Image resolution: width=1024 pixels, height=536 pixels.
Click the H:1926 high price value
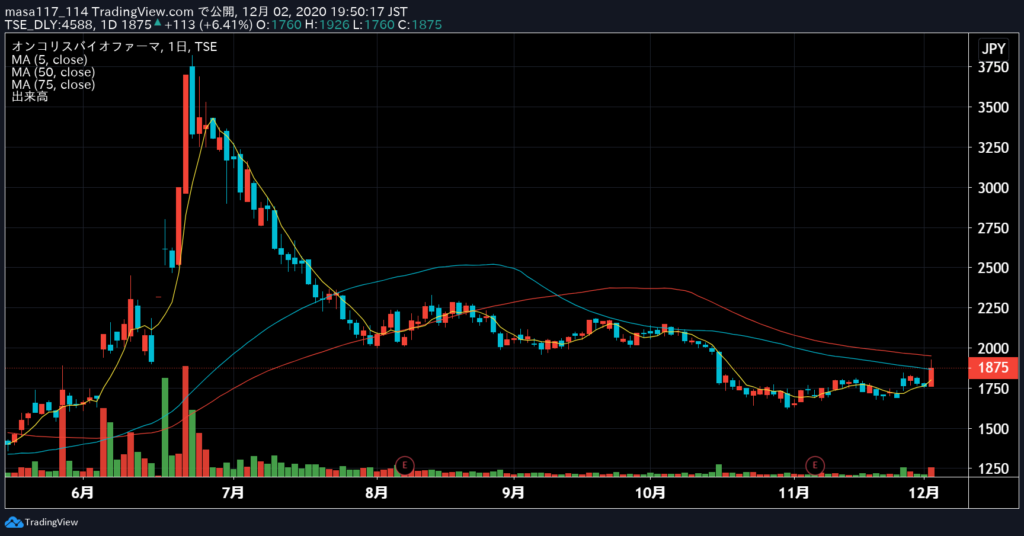pos(327,25)
